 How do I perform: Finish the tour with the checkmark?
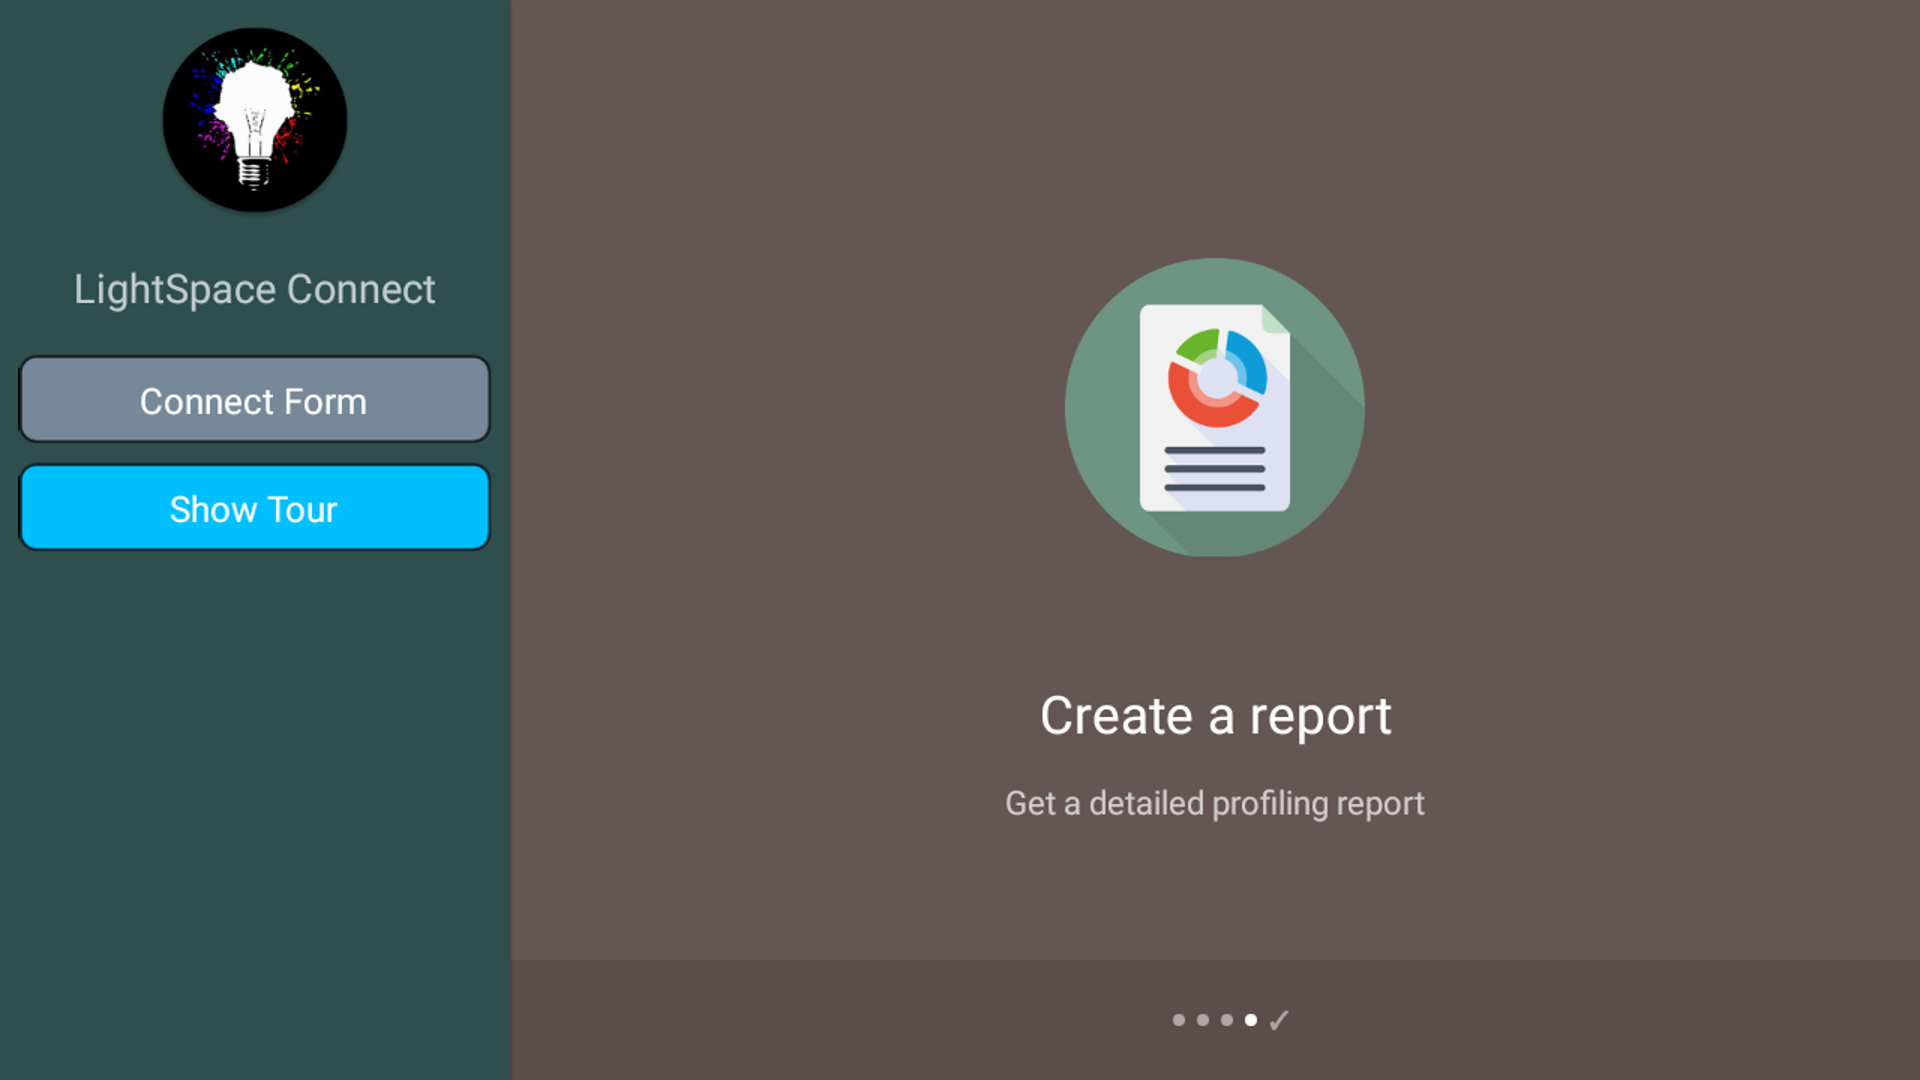coord(1279,1020)
